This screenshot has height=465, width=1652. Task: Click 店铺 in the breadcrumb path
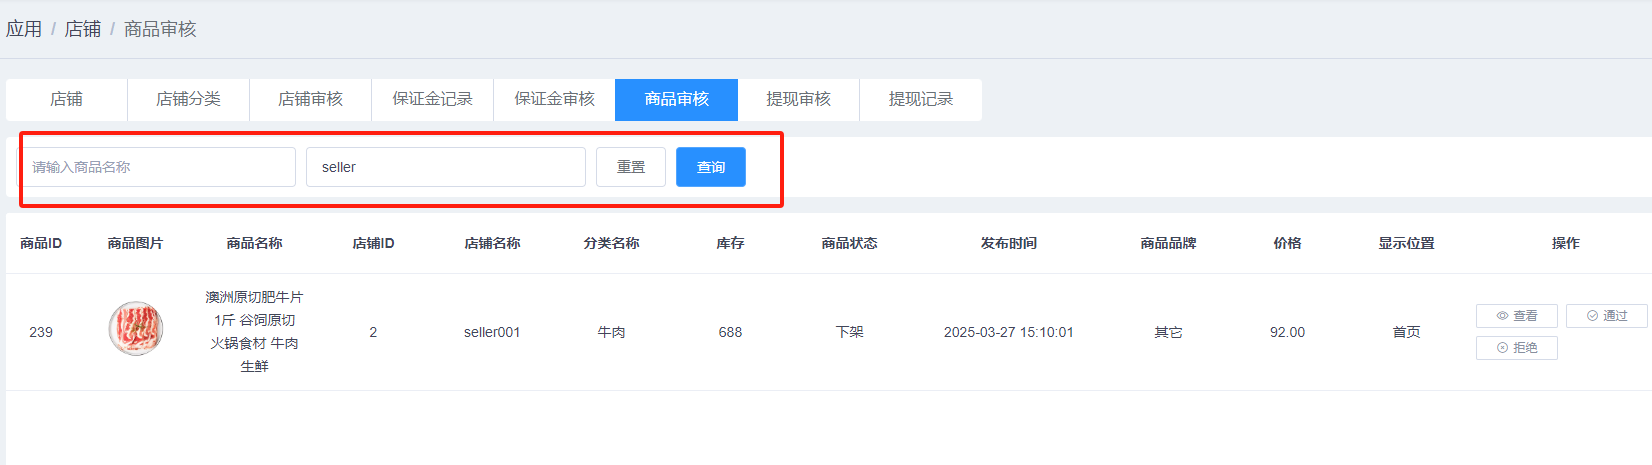point(83,29)
